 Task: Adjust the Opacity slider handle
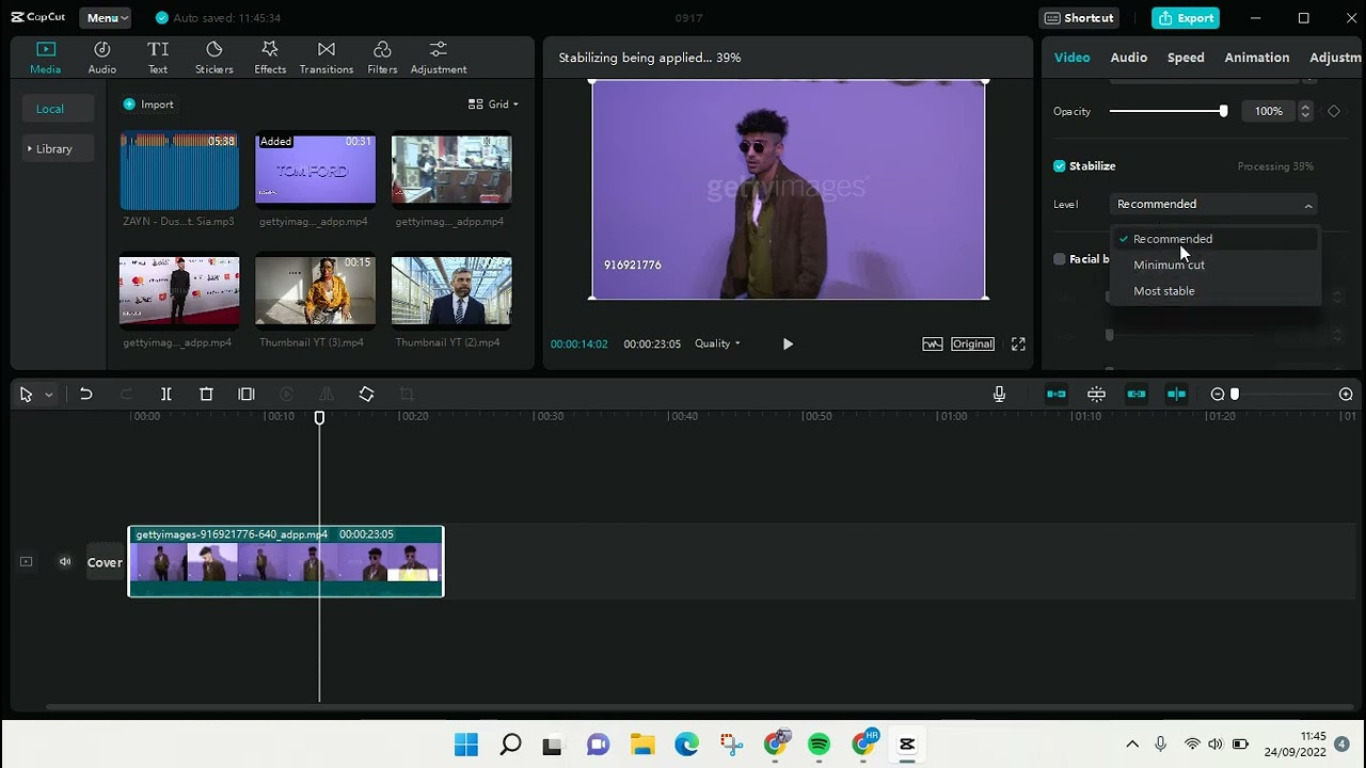(1223, 111)
